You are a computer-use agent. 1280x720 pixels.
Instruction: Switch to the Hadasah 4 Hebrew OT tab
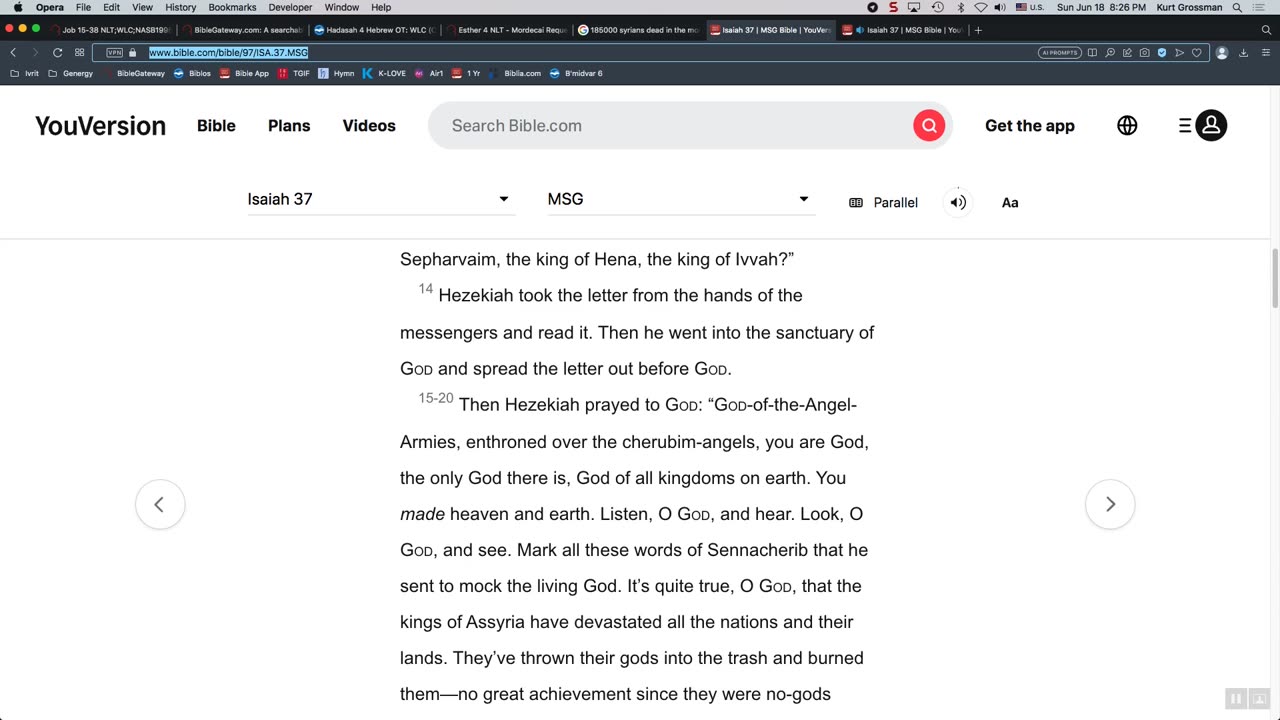click(x=374, y=30)
